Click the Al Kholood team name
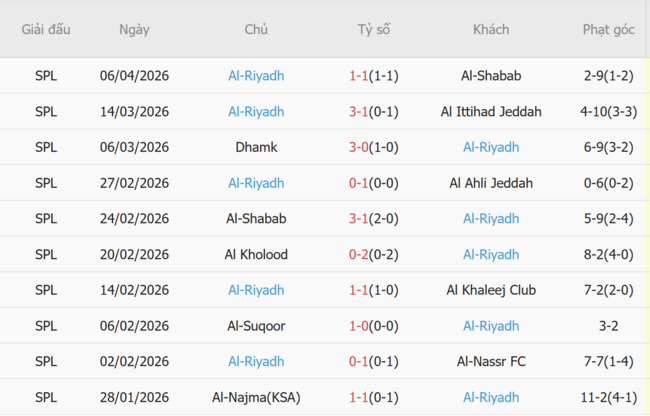 pyautogui.click(x=256, y=255)
